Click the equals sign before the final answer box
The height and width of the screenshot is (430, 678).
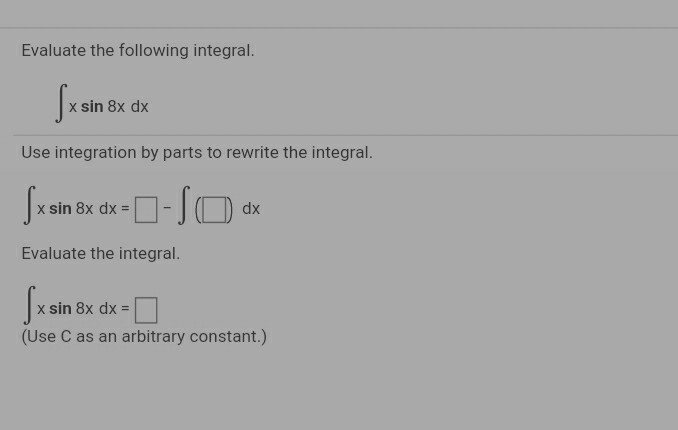pos(125,309)
